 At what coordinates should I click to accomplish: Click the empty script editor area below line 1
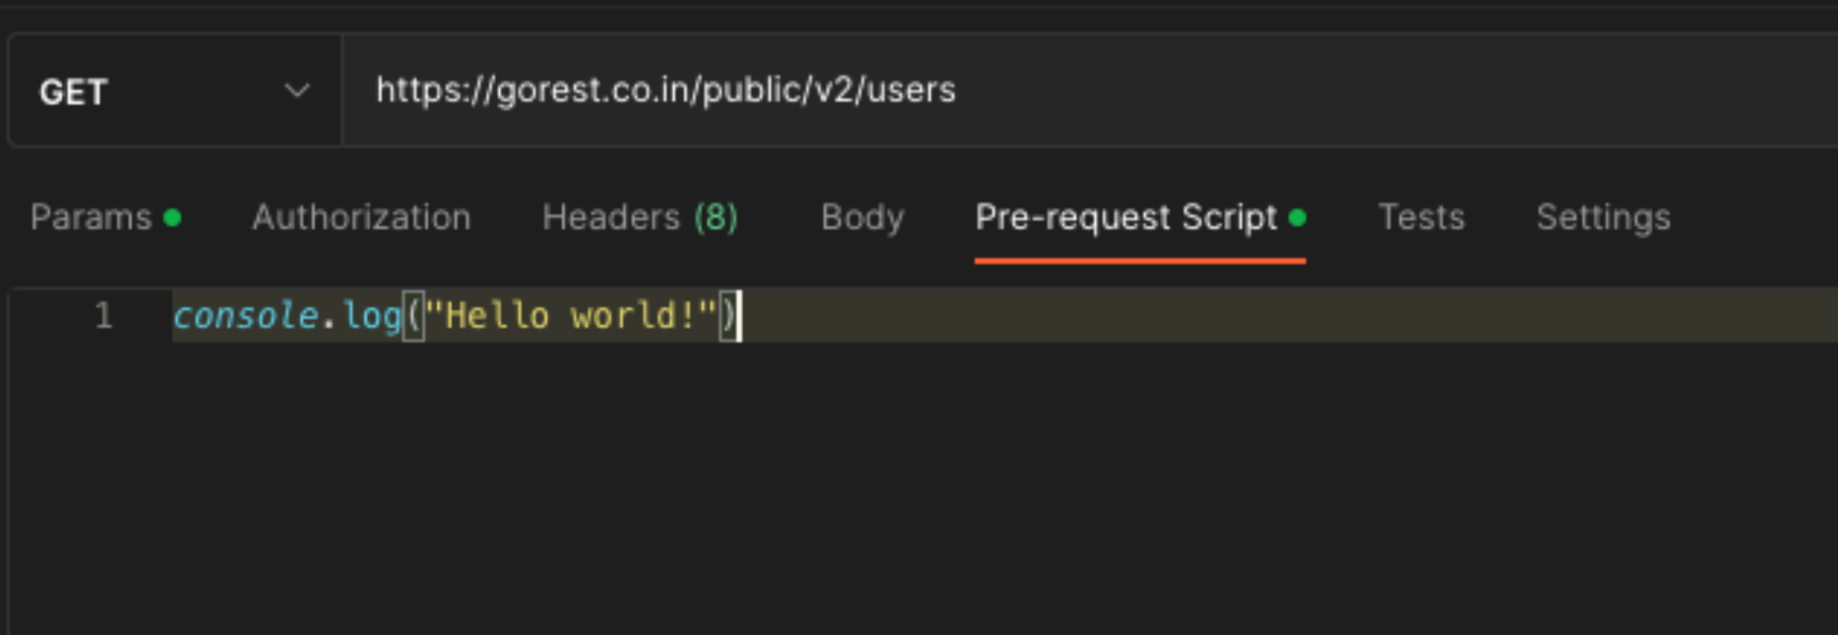click(900, 480)
